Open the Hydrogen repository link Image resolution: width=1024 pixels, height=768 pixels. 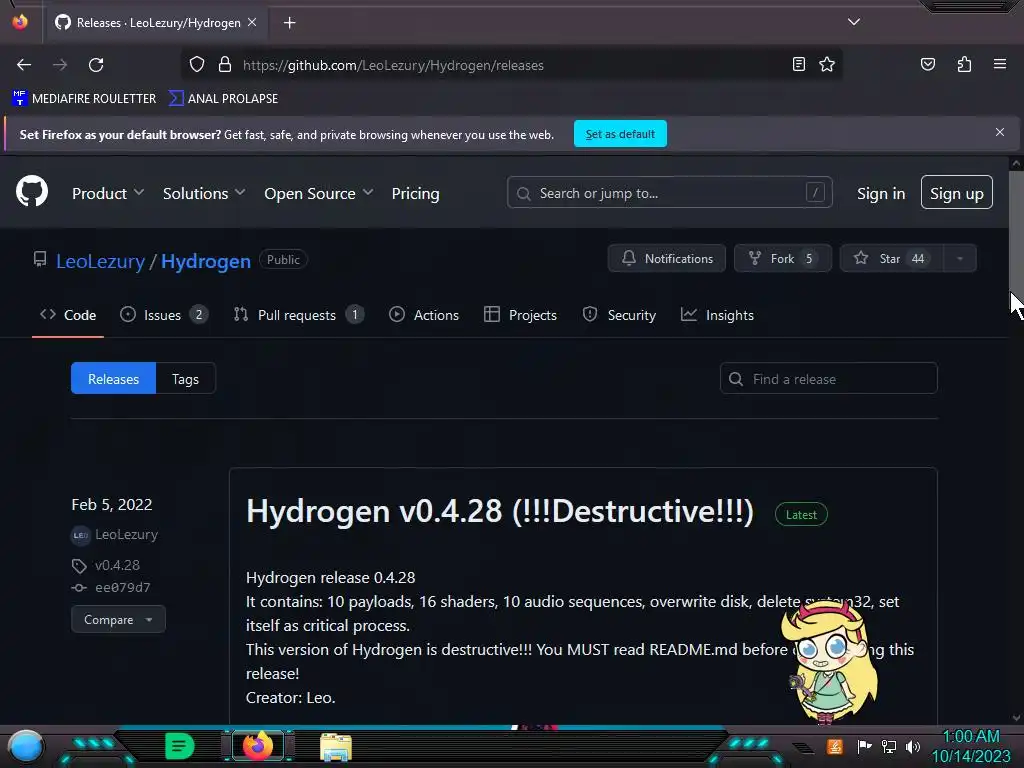pyautogui.click(x=206, y=261)
